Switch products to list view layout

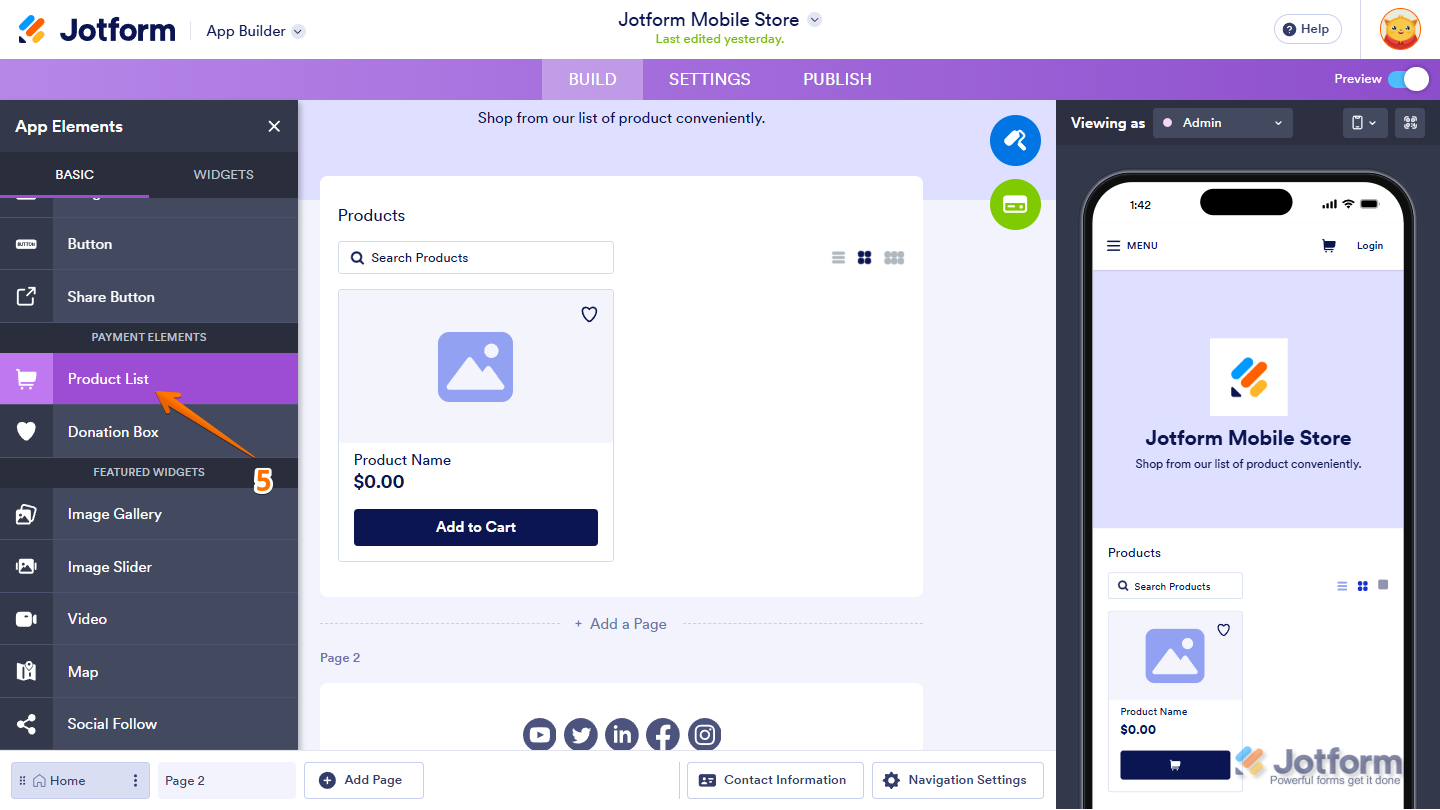[838, 257]
